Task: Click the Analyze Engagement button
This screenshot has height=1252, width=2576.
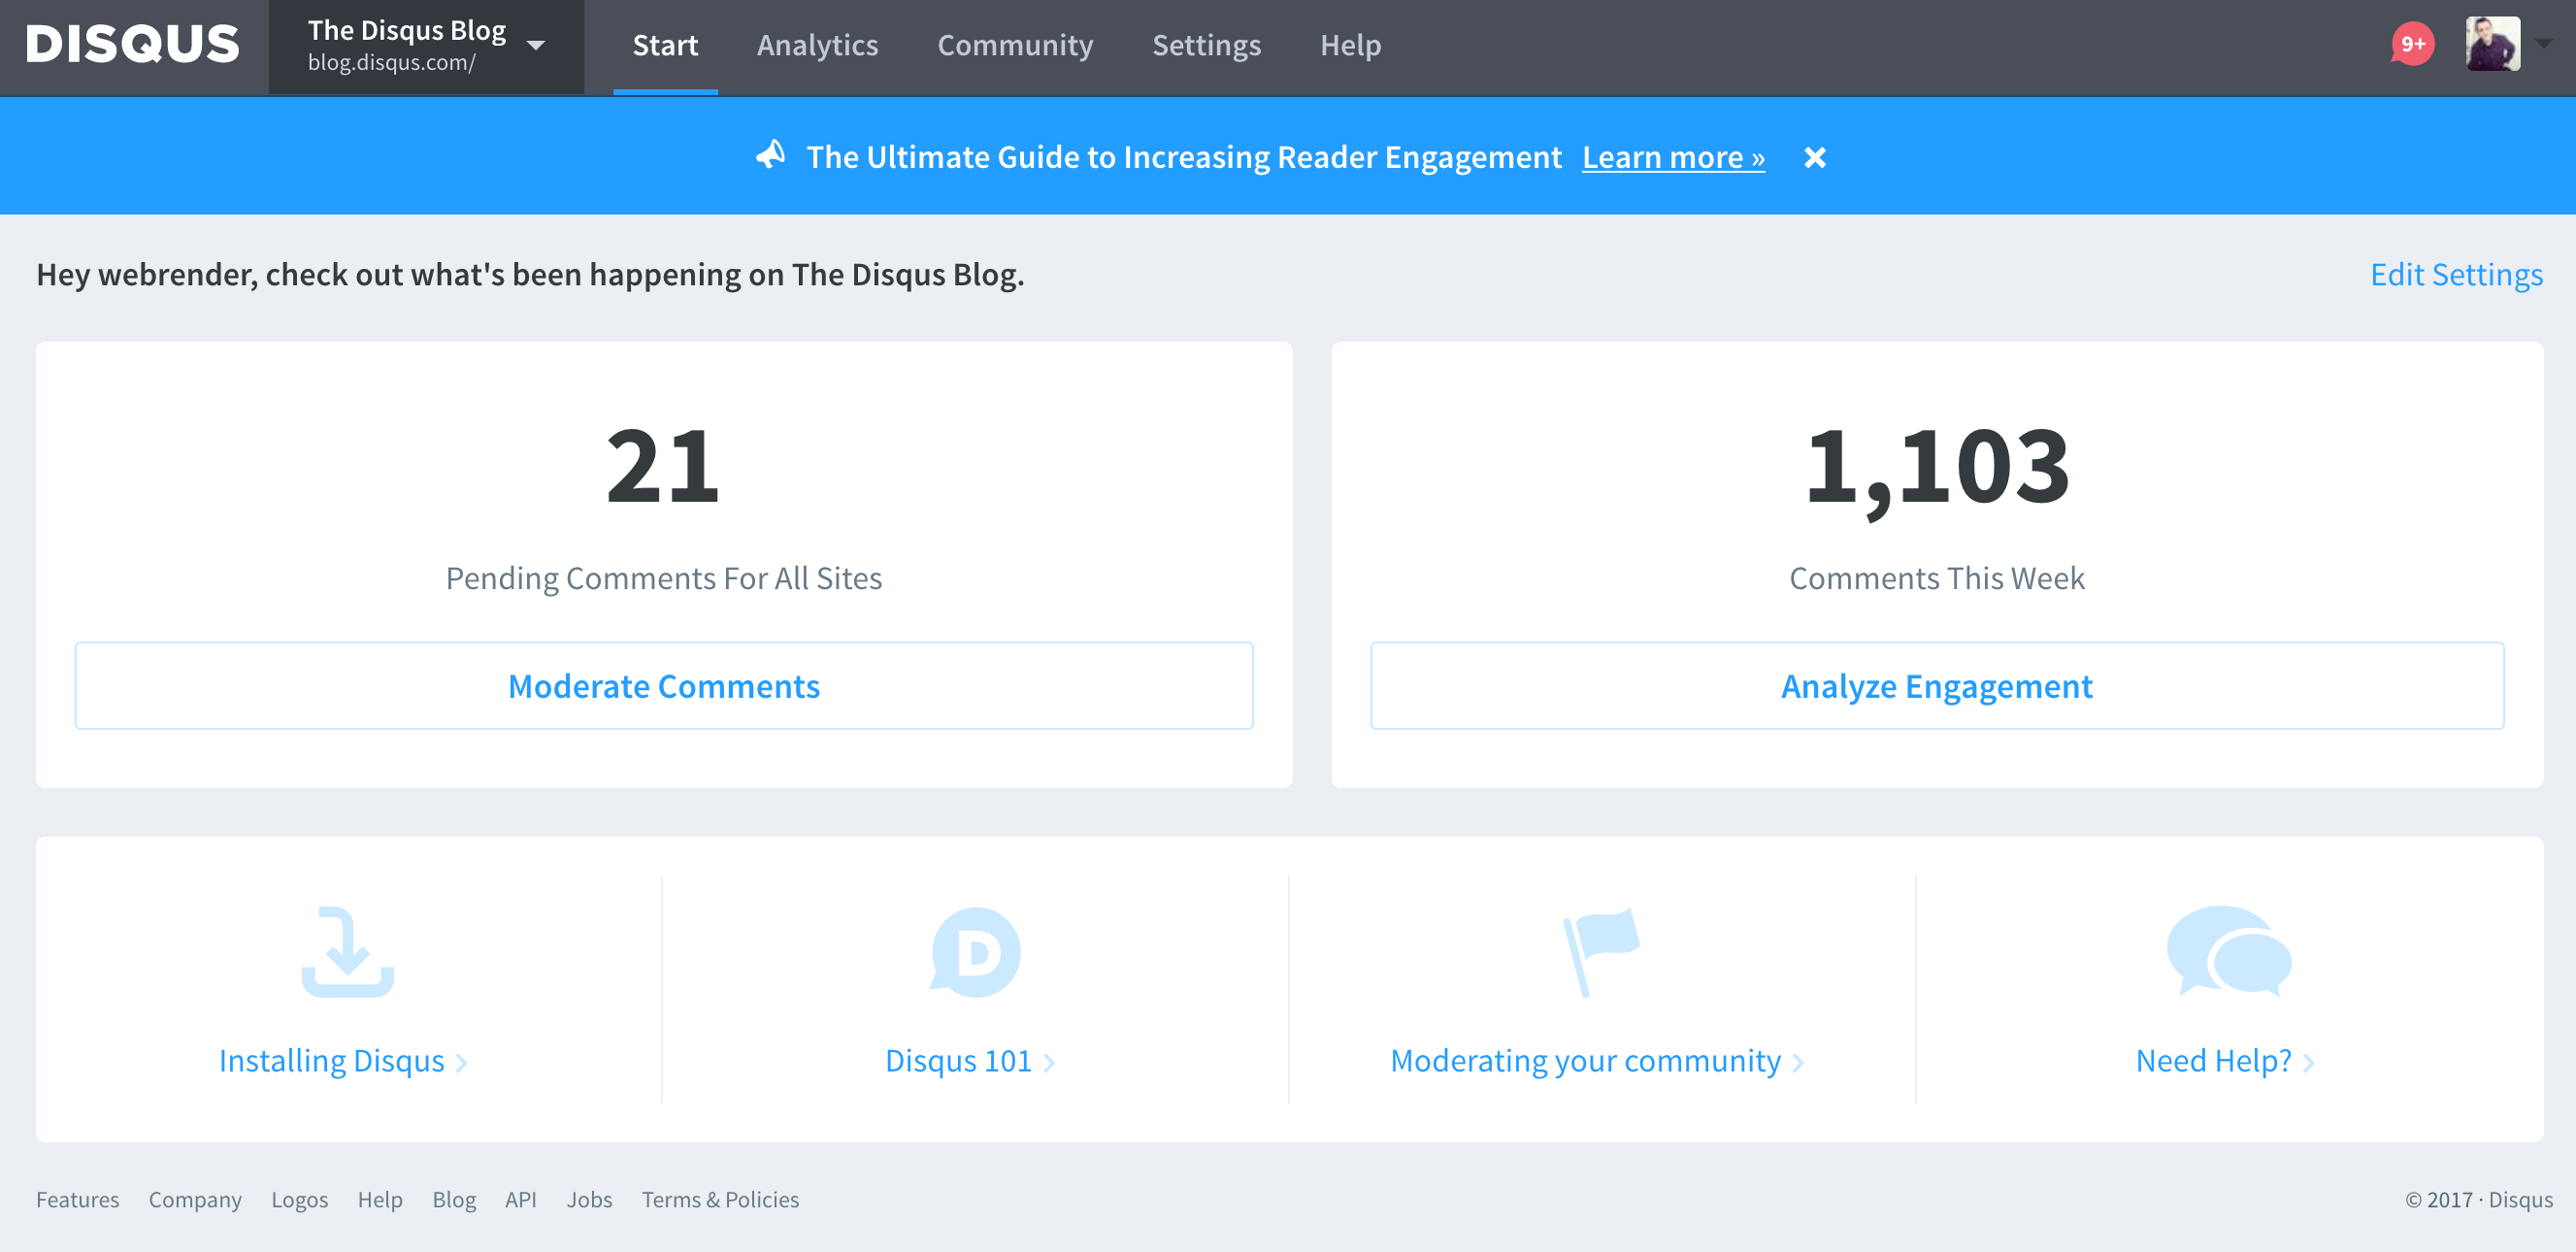Action: [x=1937, y=686]
